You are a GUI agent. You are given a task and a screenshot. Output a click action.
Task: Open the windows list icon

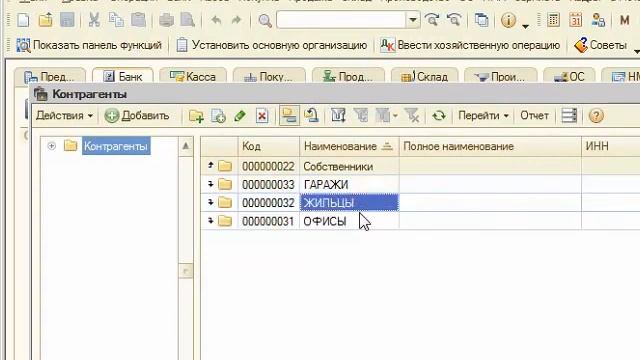coord(482,20)
